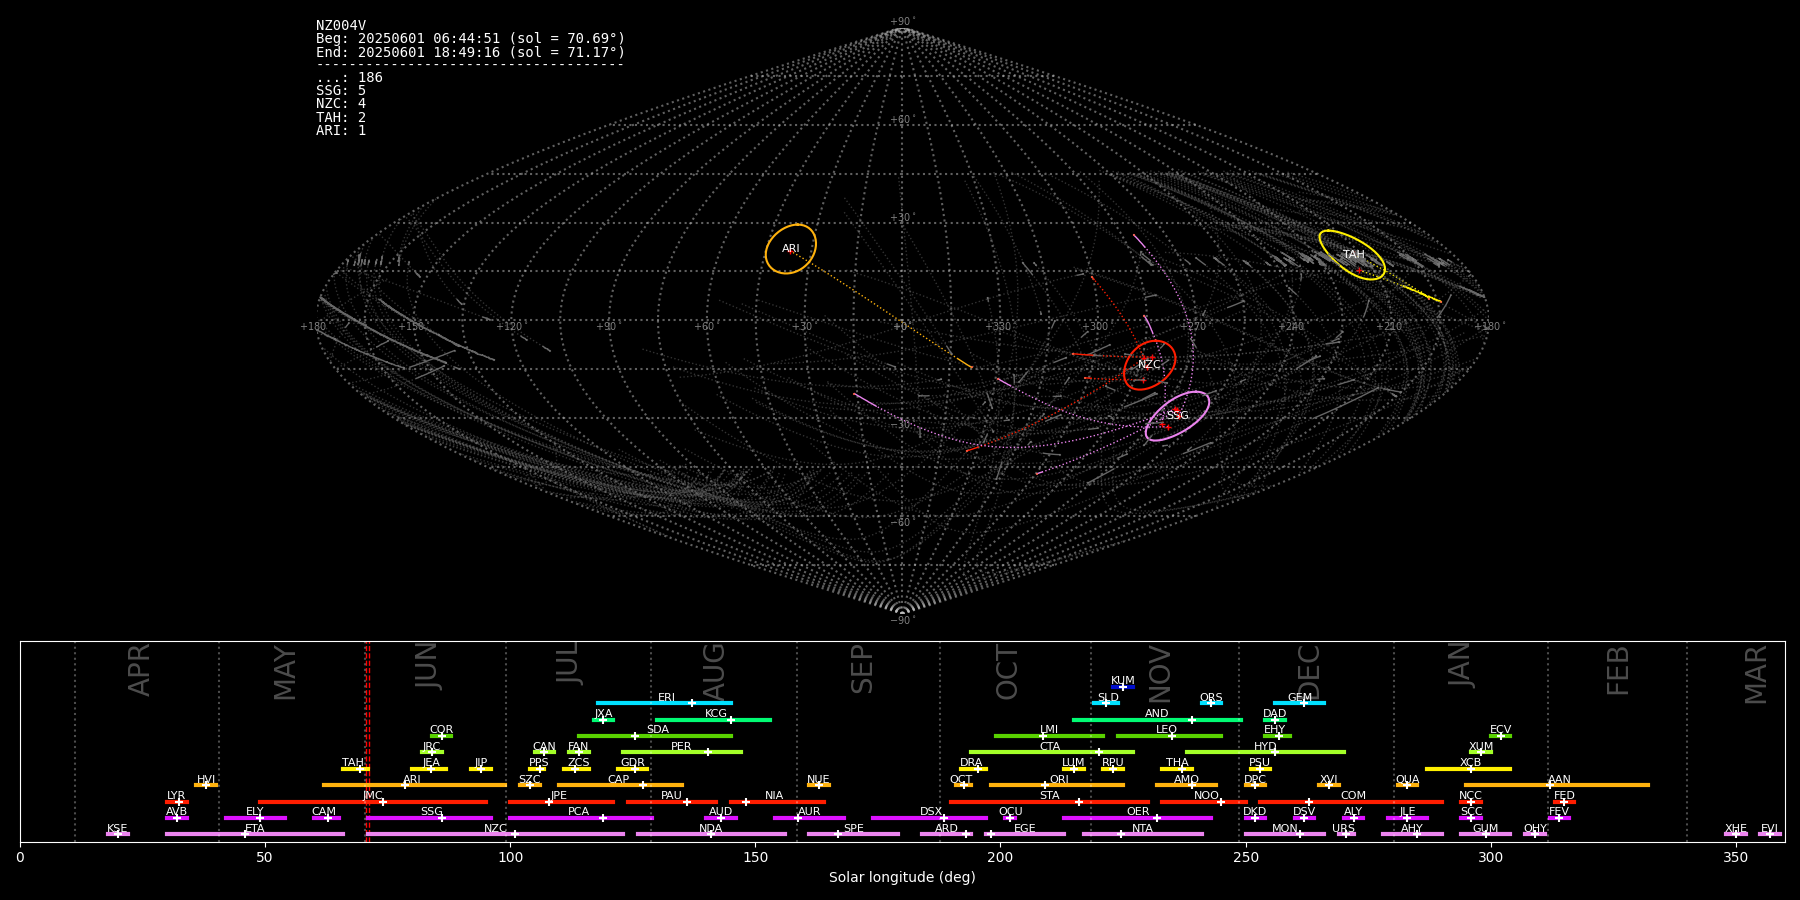Click the 'Beg: 20250601 06:44:51' header line
Image resolution: width=1800 pixels, height=900 pixels.
(470, 39)
